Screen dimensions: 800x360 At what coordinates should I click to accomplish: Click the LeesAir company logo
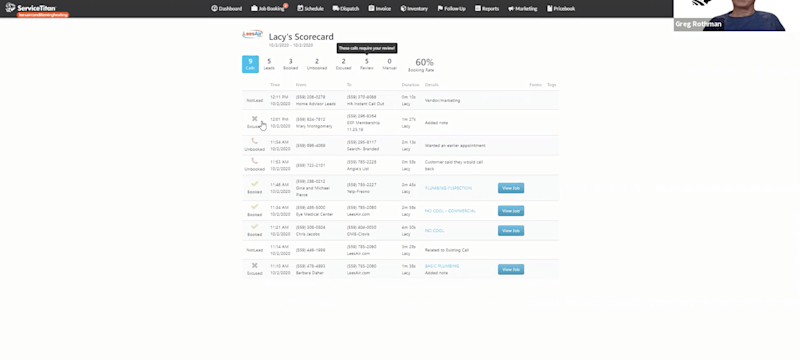click(x=253, y=35)
